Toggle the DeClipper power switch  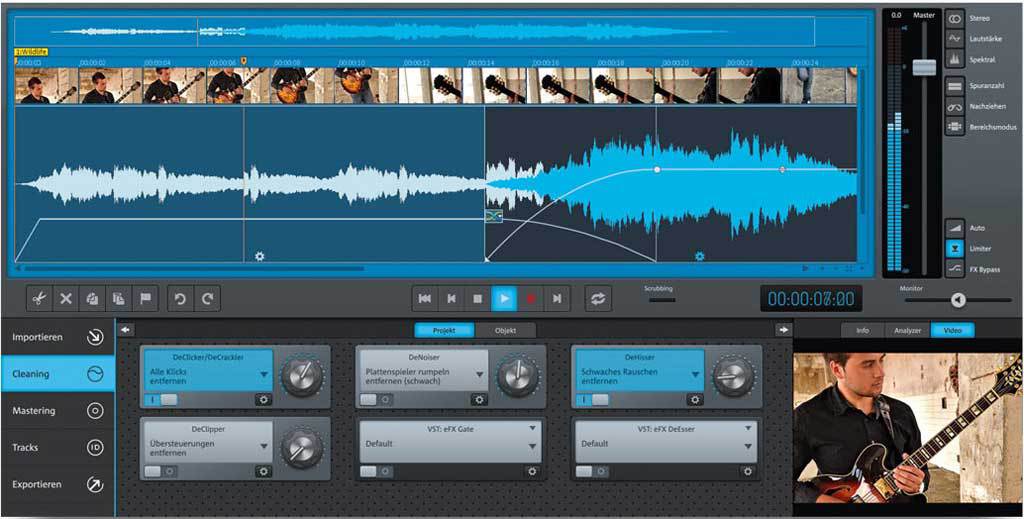coord(161,471)
